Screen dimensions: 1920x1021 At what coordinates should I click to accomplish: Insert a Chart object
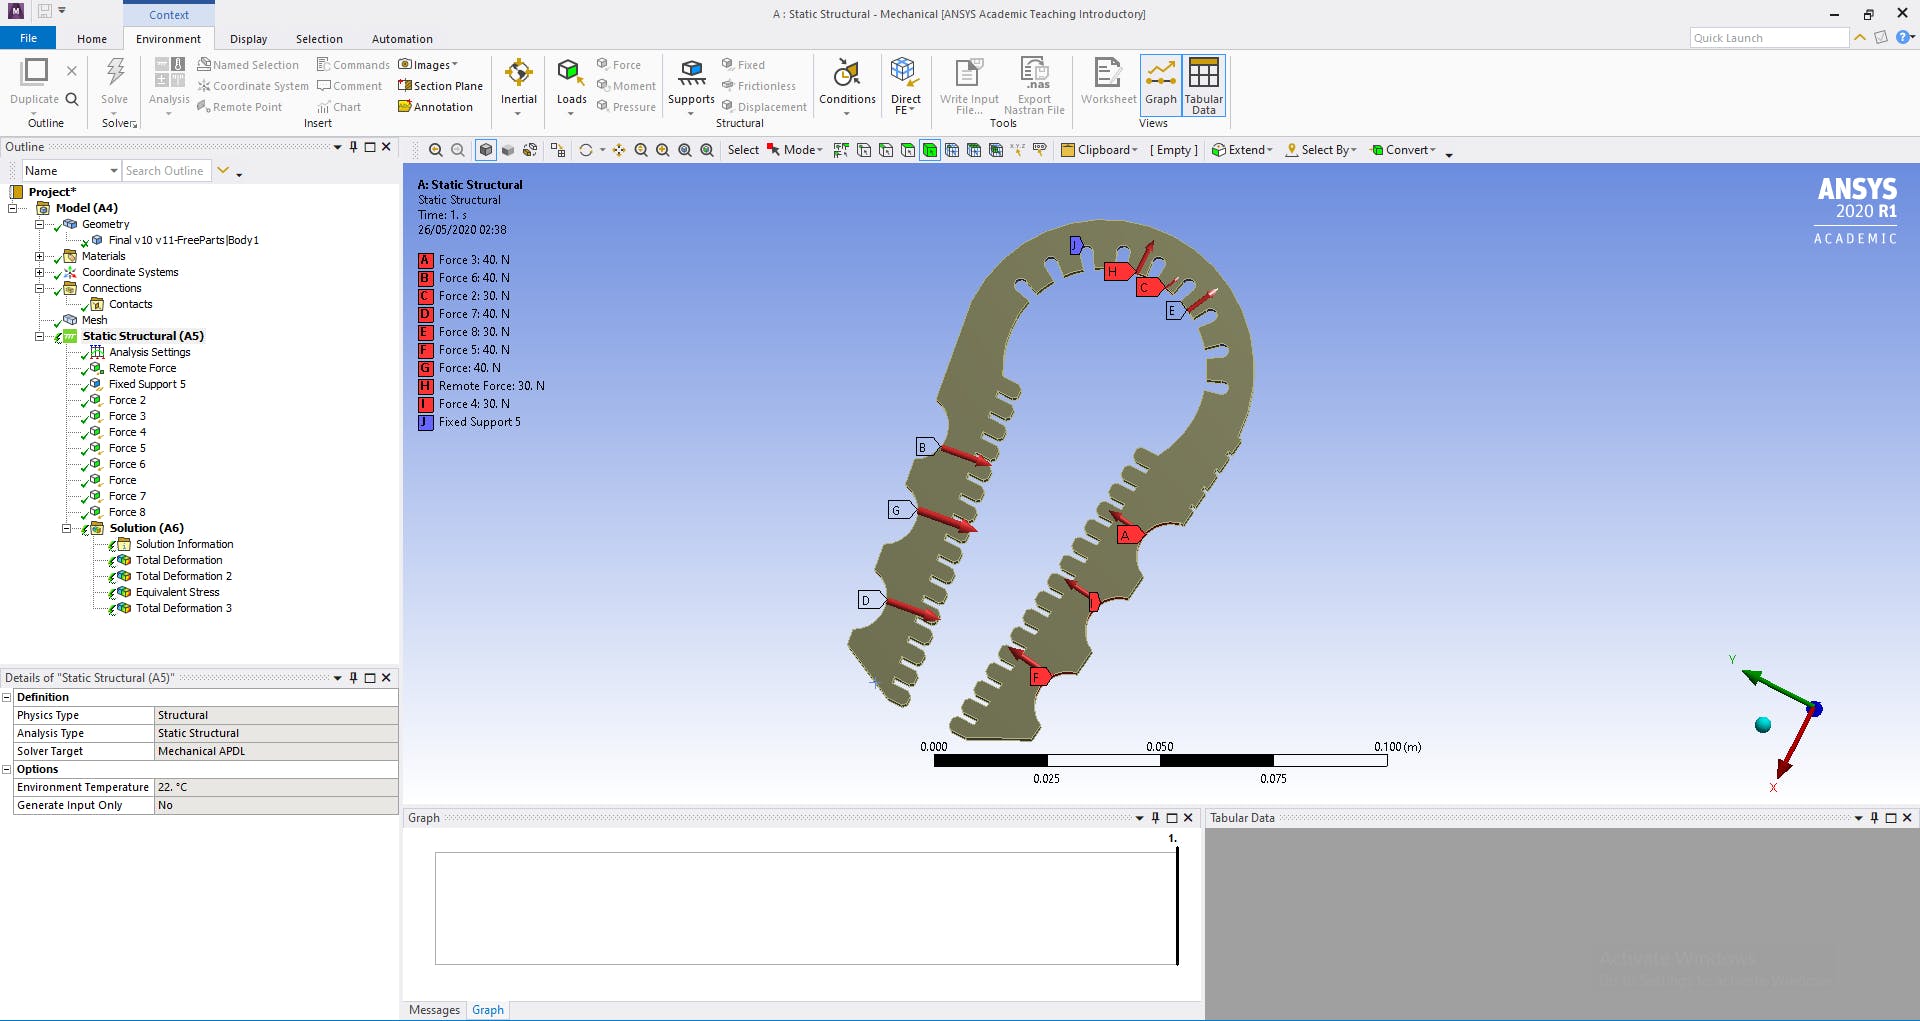[339, 107]
